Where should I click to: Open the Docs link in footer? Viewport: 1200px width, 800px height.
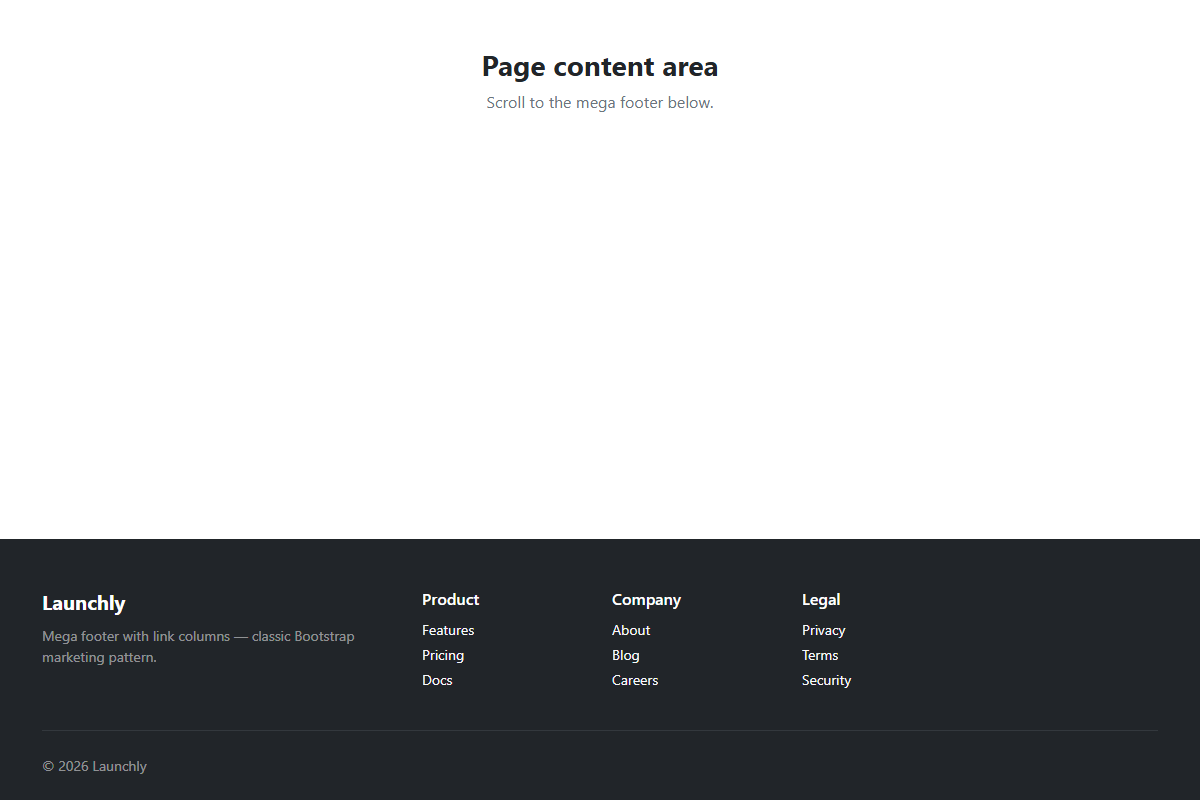coord(437,680)
